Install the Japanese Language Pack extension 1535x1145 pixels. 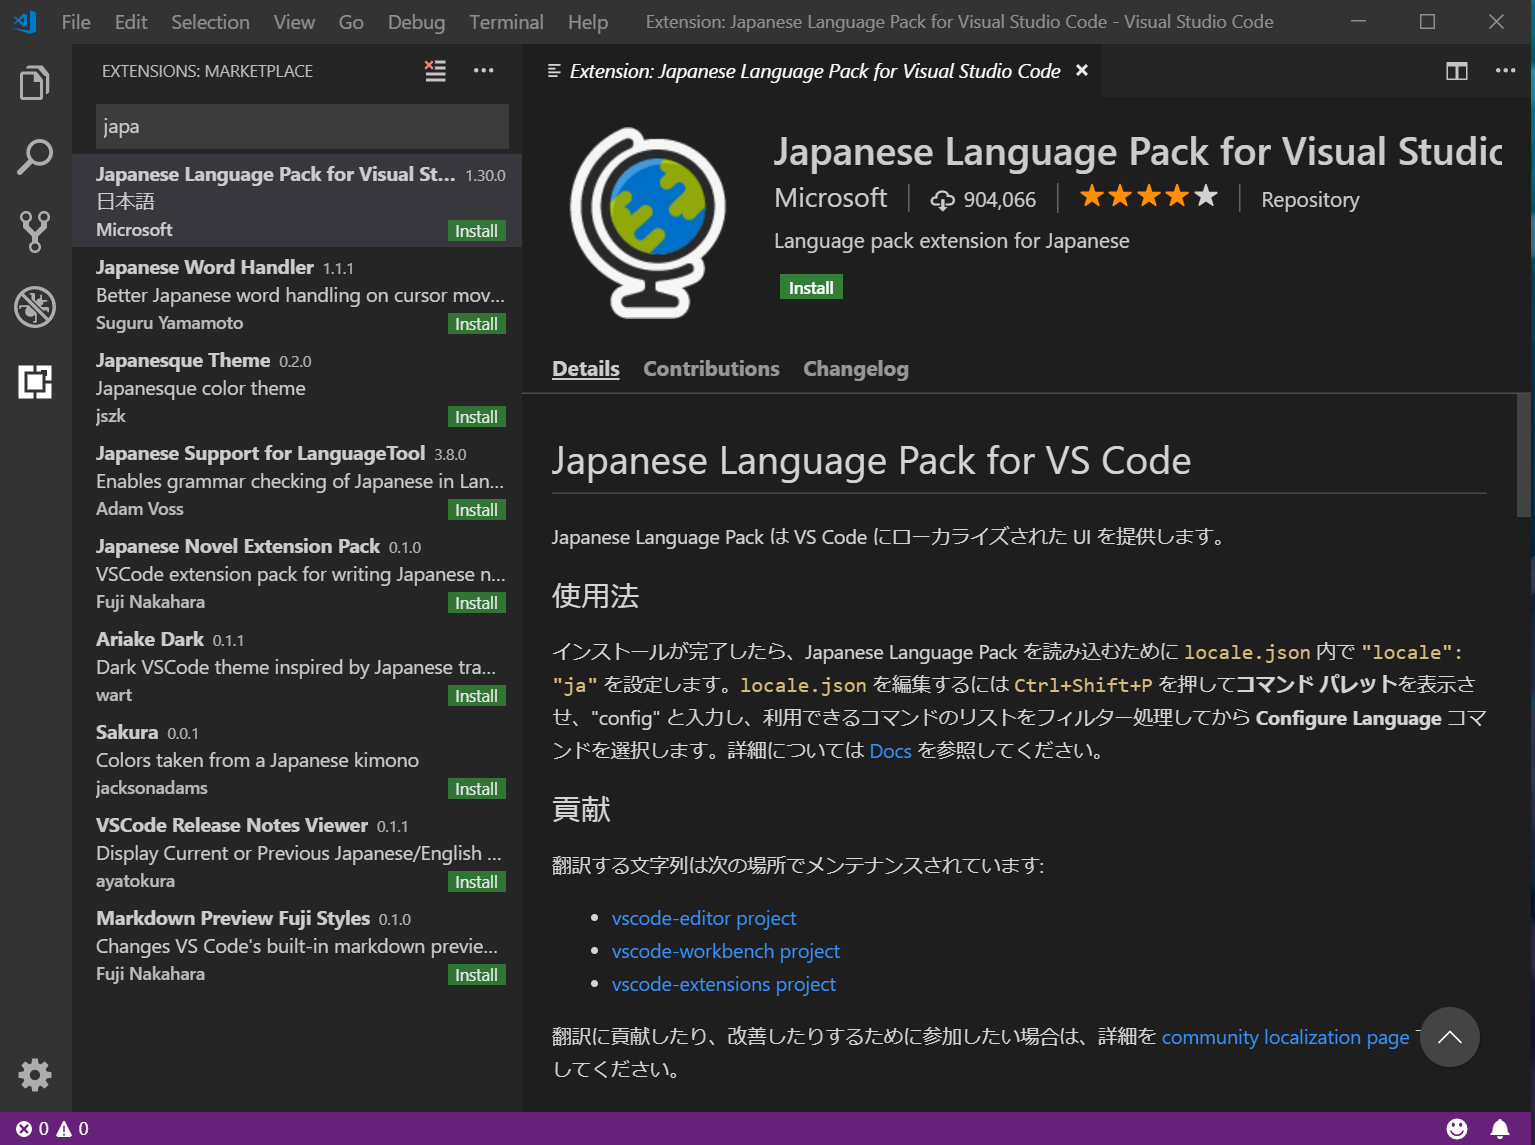(810, 287)
